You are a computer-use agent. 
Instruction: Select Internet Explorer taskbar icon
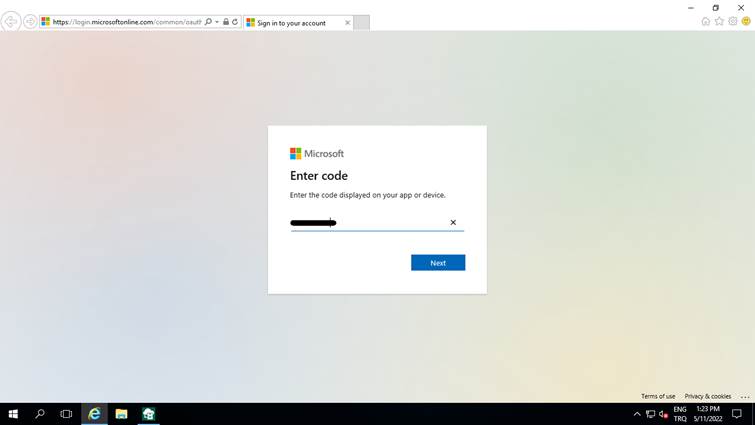[x=94, y=414]
